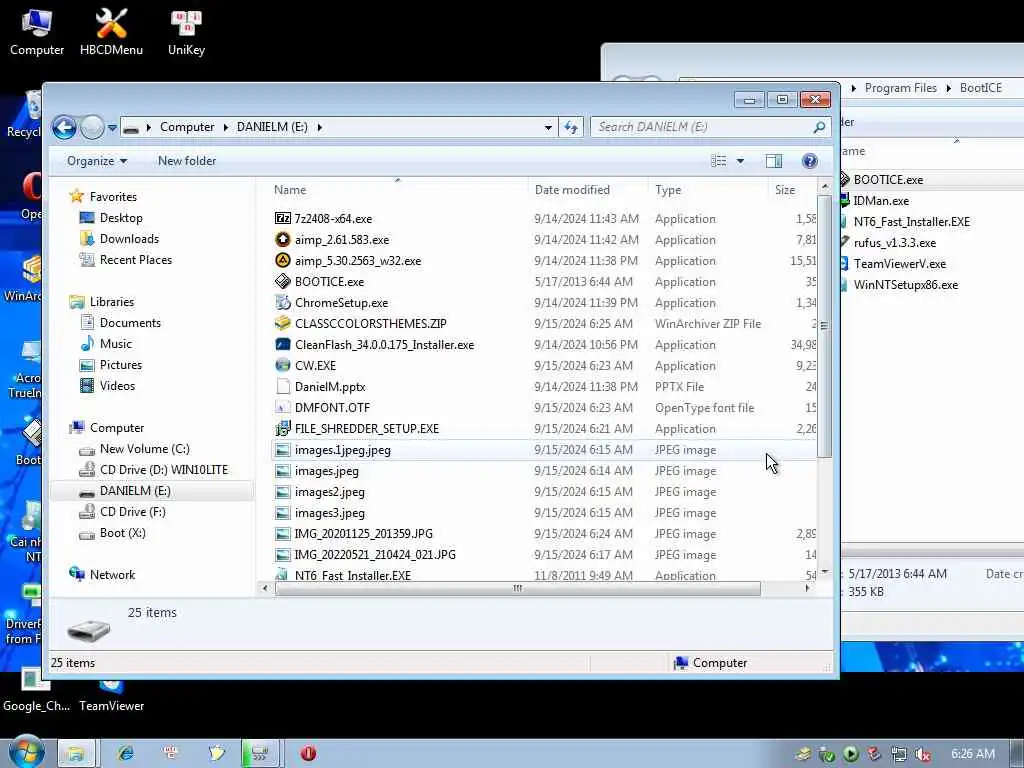Click the Forward navigation arrow
1024x768 pixels.
click(93, 127)
